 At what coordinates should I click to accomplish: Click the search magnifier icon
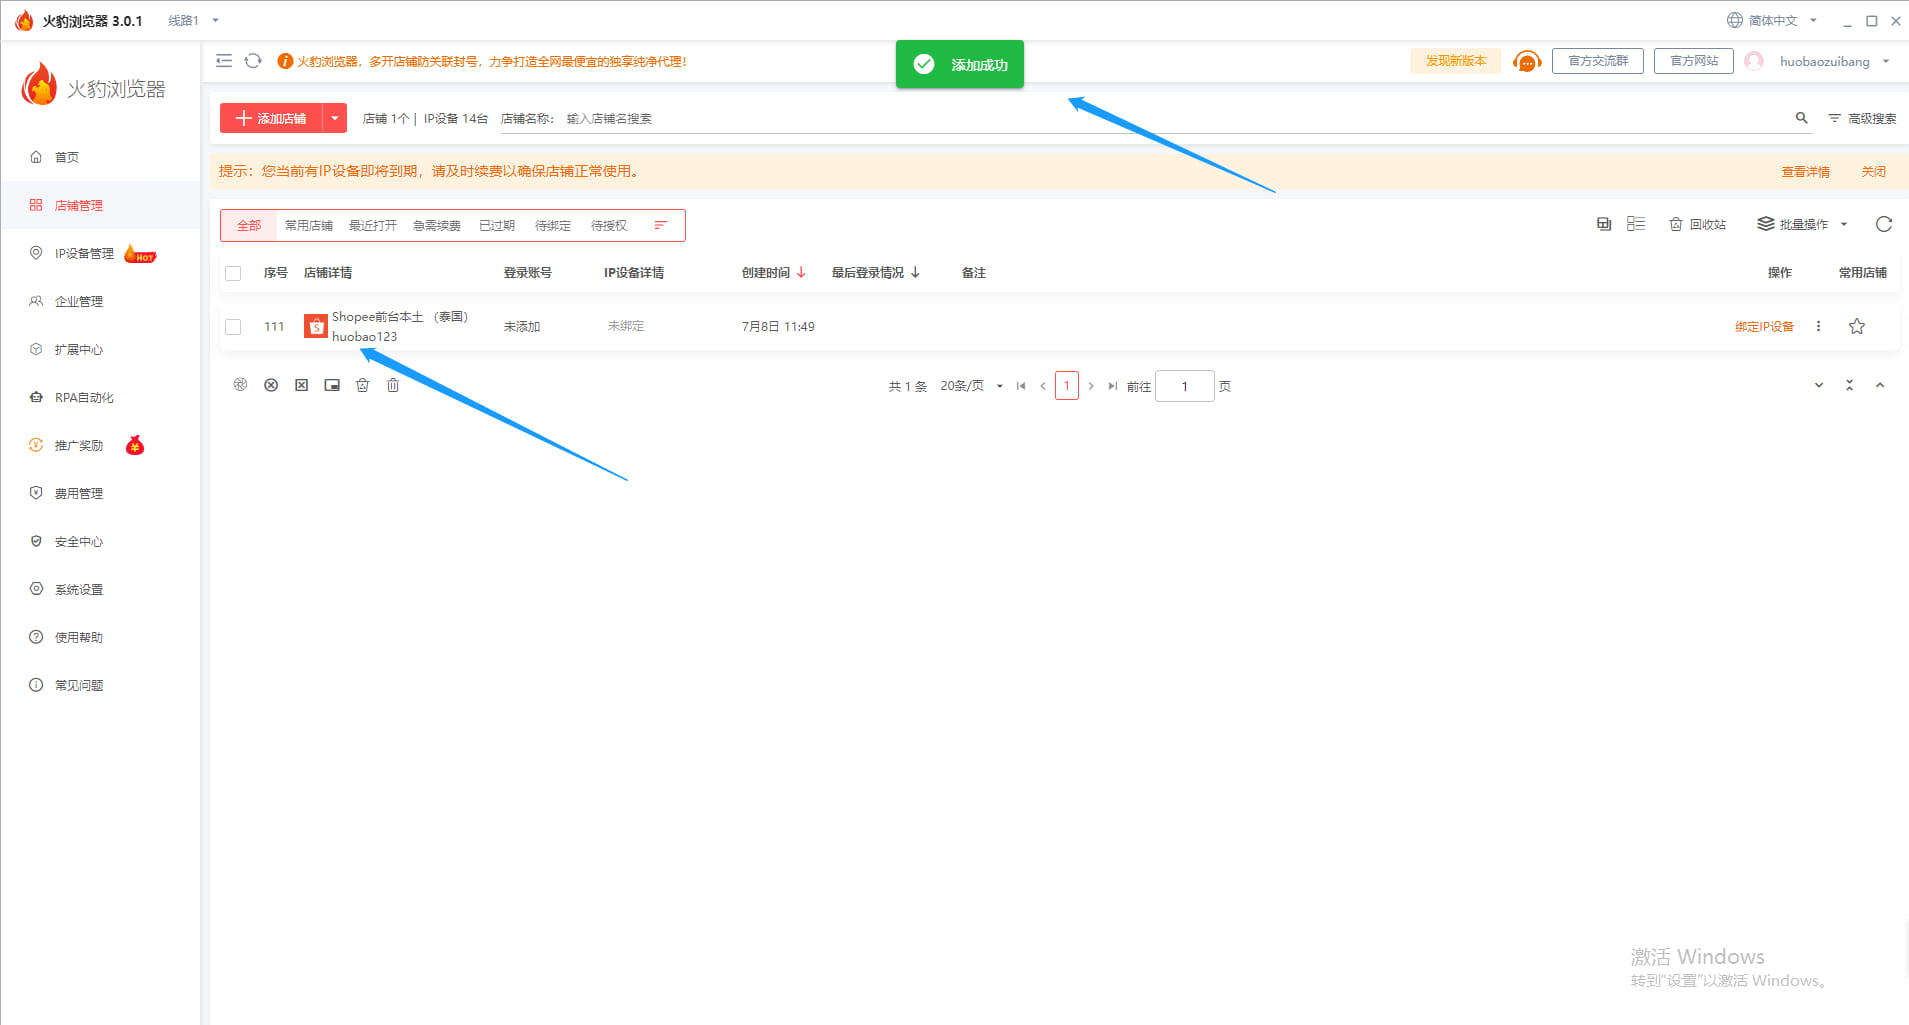click(x=1801, y=118)
